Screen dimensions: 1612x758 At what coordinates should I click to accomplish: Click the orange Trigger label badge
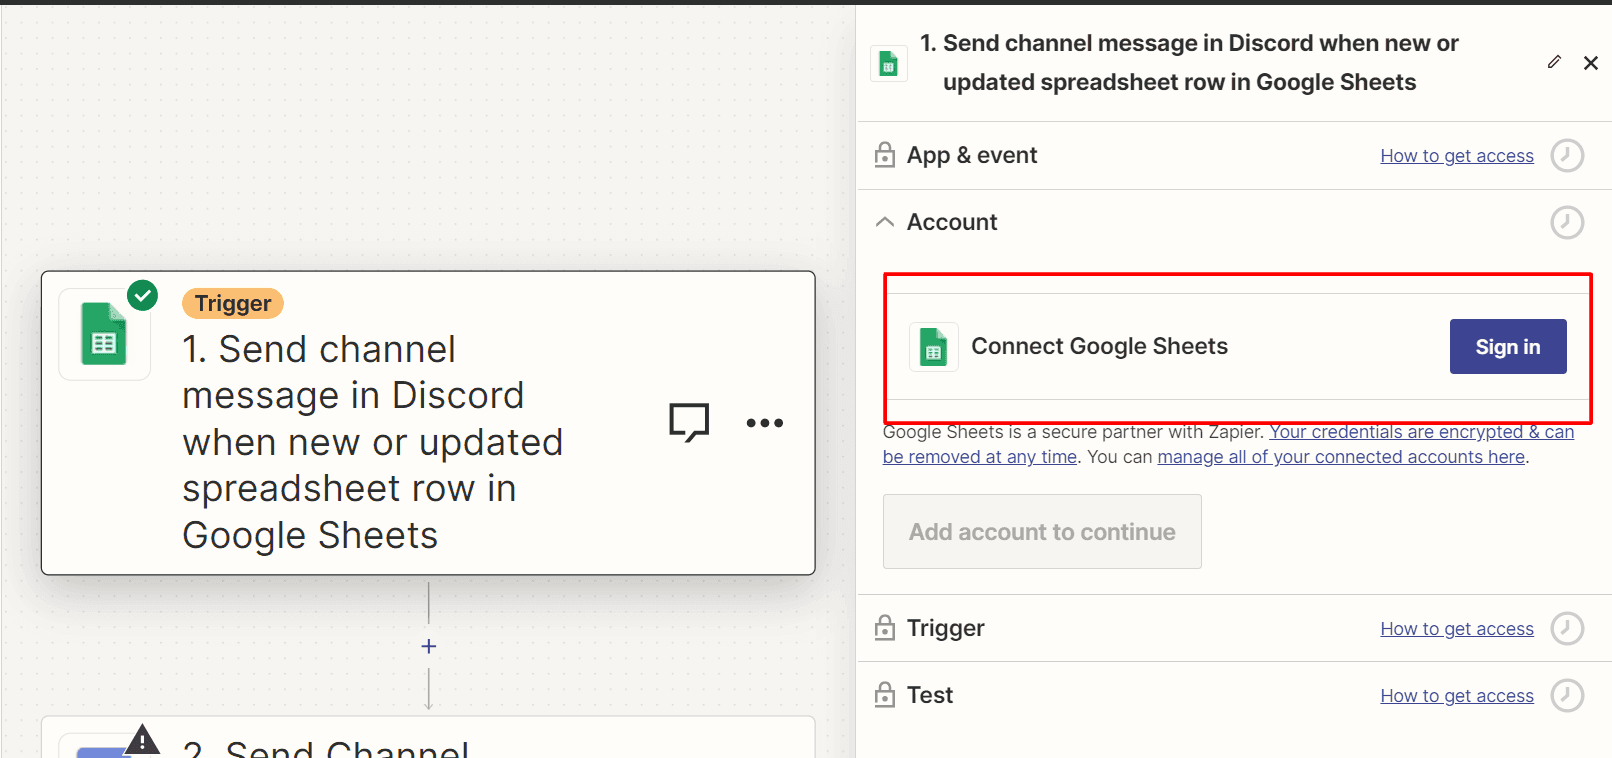[233, 303]
